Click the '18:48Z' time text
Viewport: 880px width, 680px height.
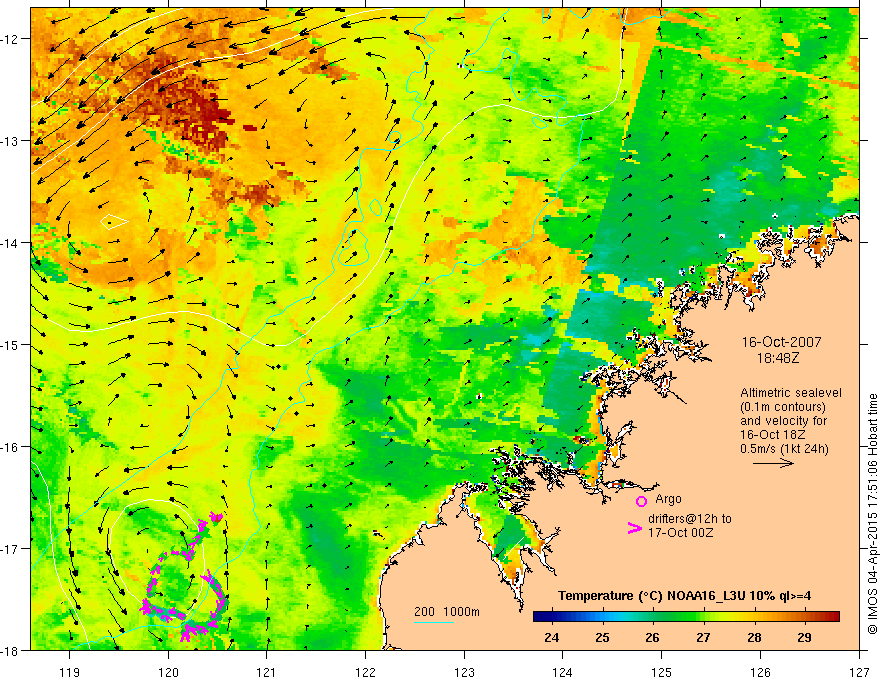tap(777, 358)
